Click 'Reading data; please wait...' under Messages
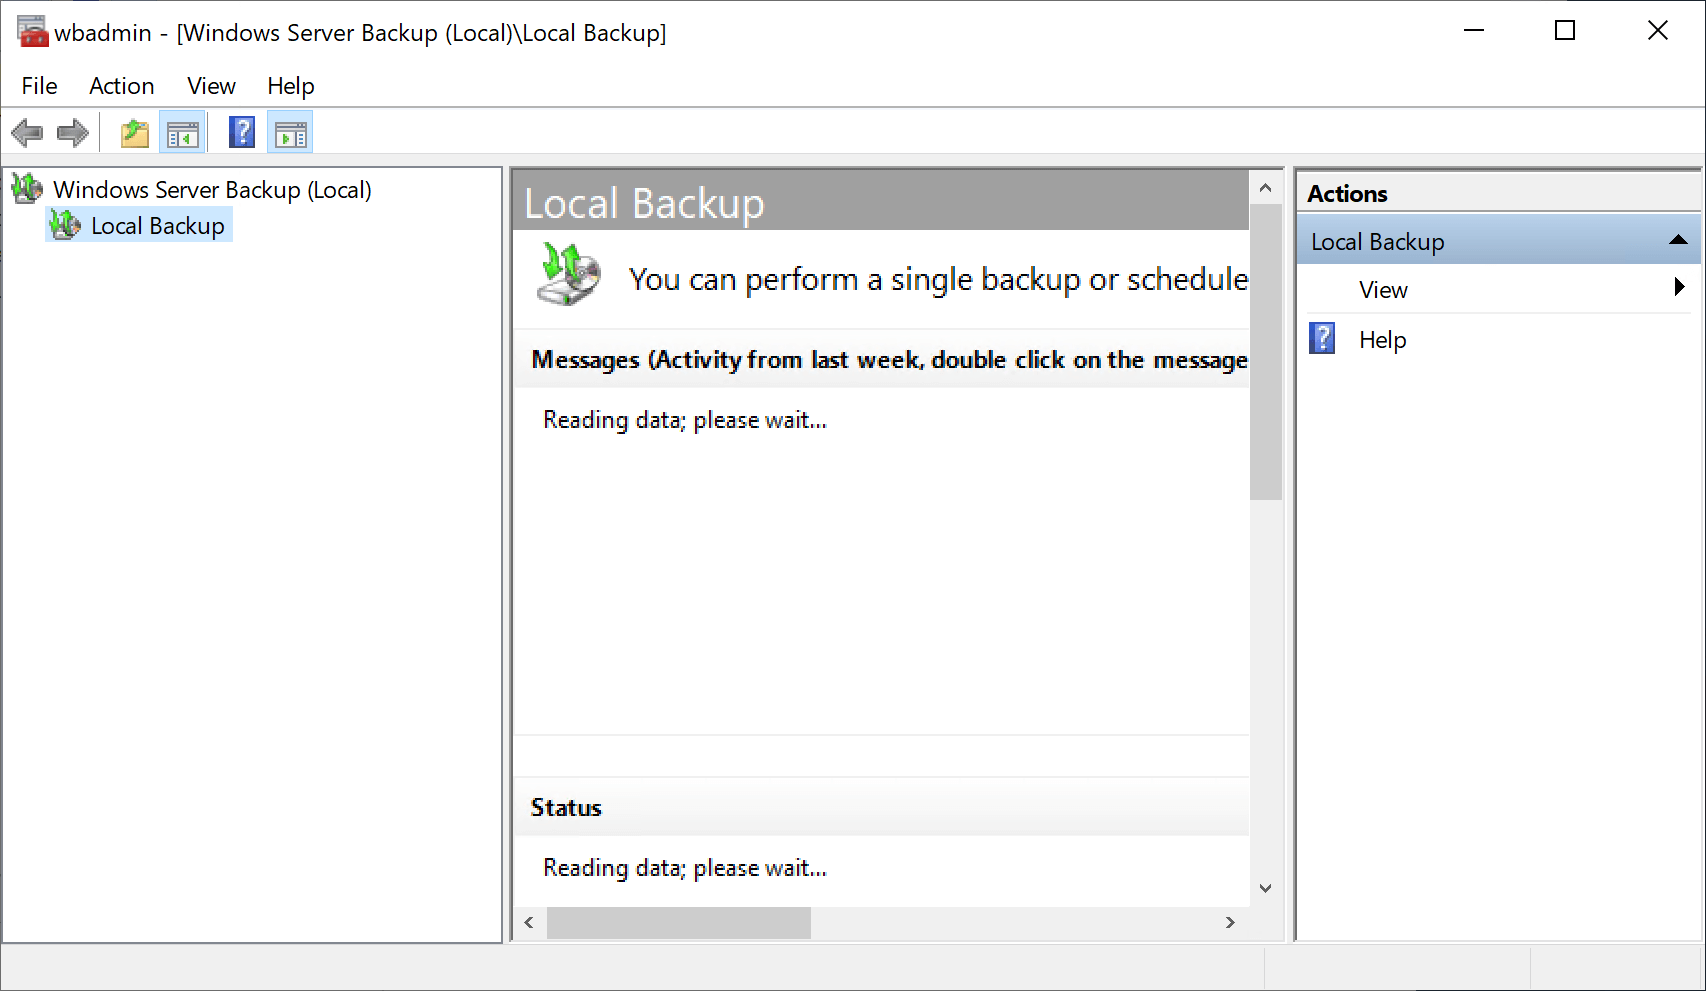This screenshot has width=1706, height=991. coord(685,420)
